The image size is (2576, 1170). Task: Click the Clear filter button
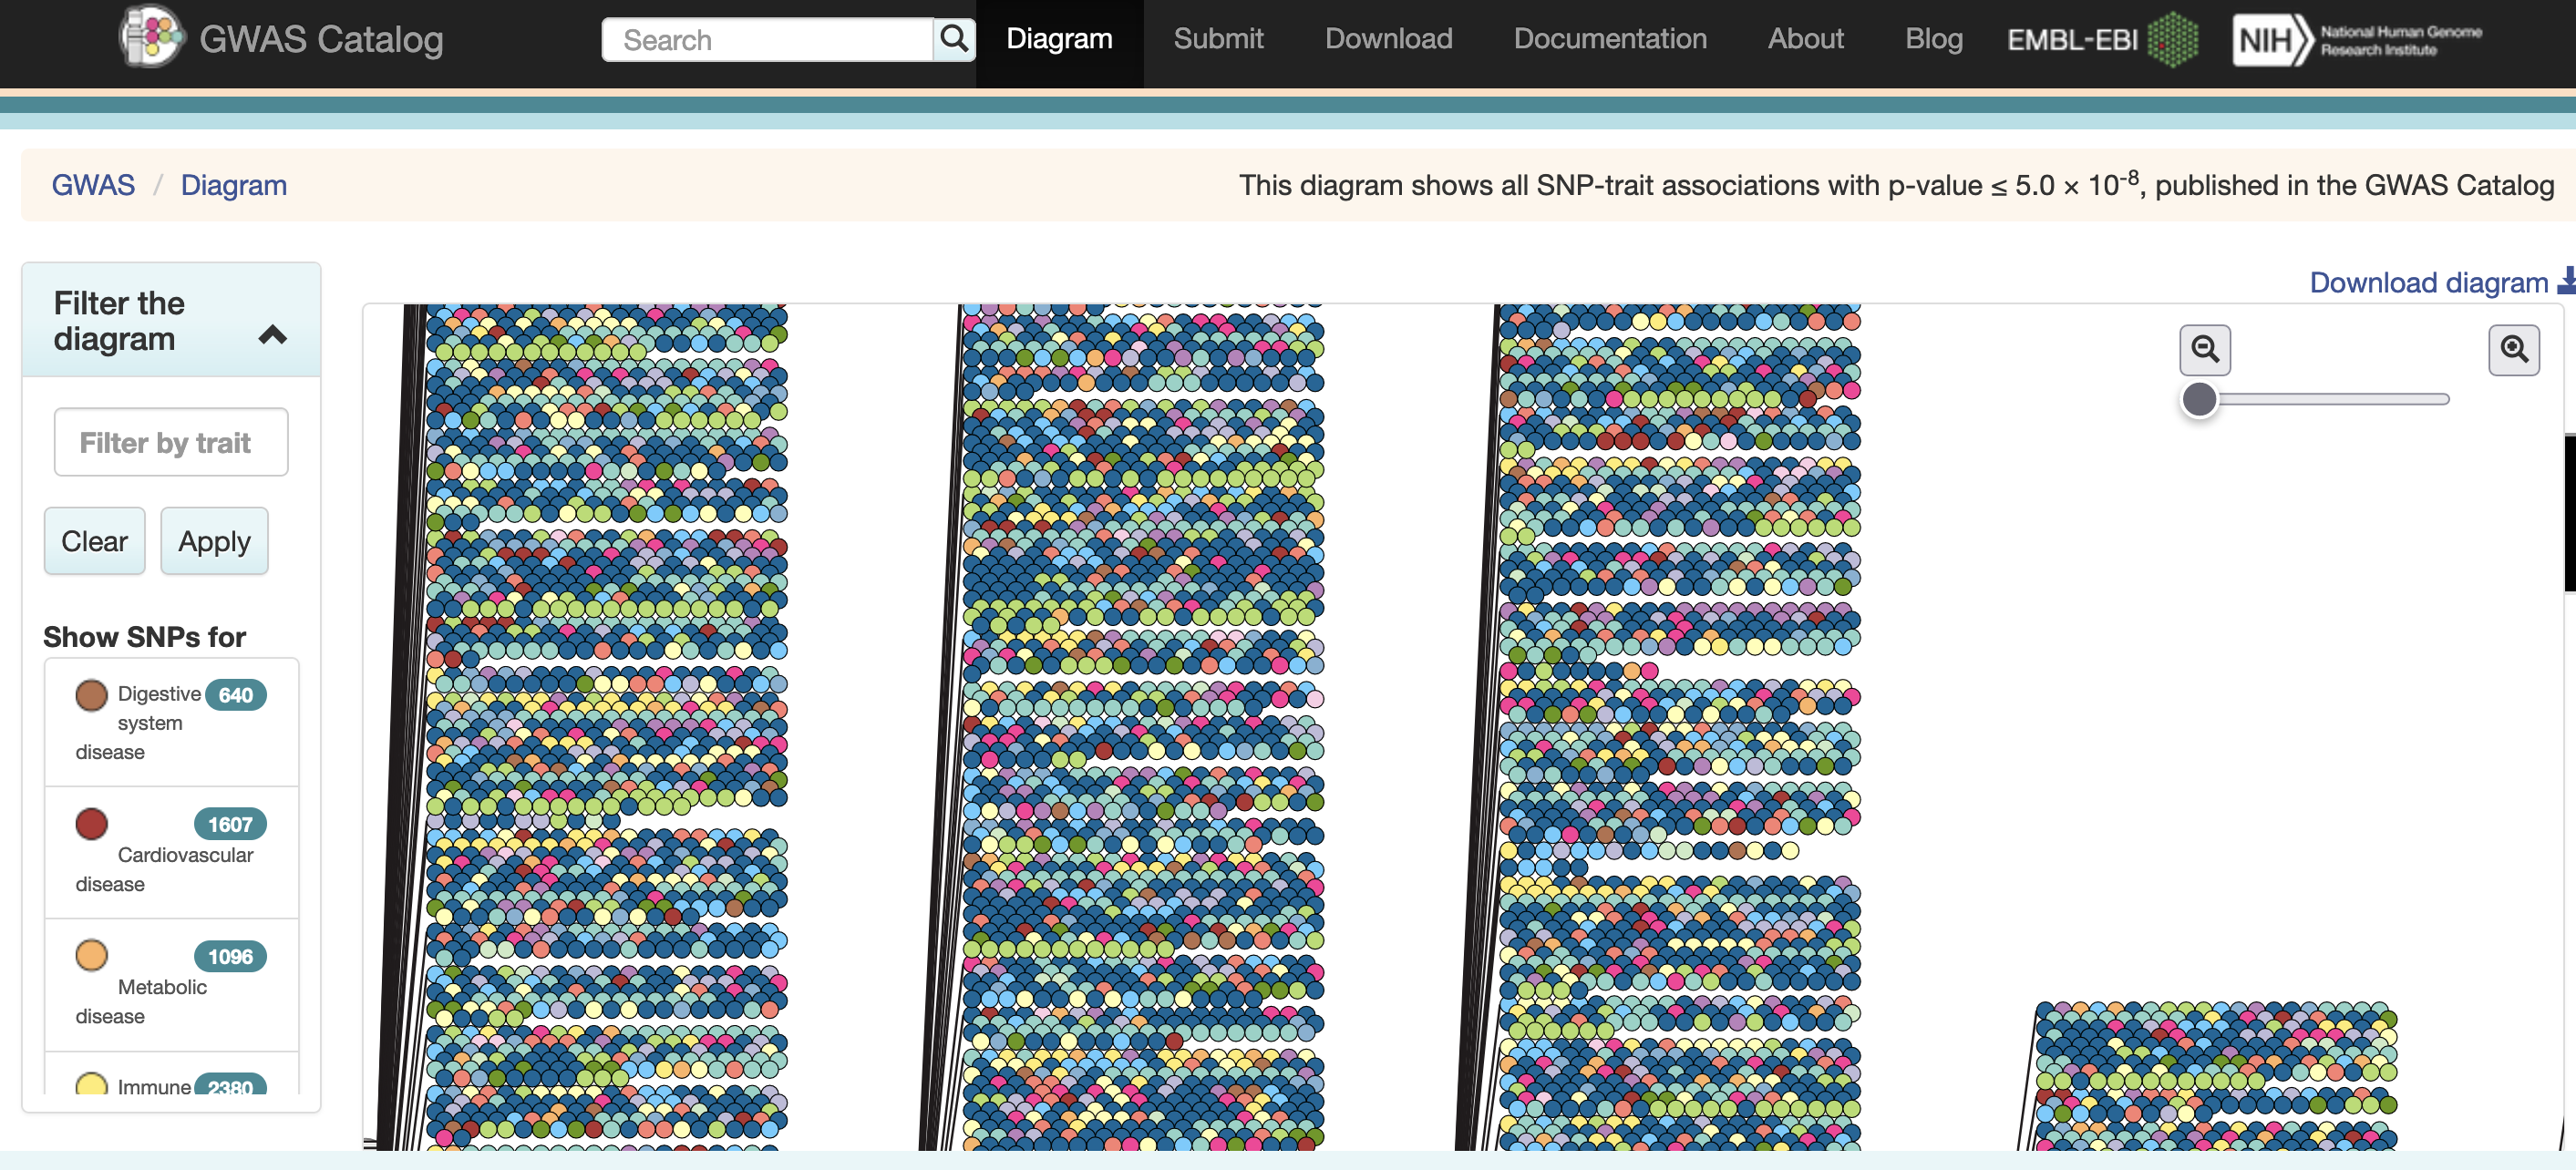pos(96,540)
